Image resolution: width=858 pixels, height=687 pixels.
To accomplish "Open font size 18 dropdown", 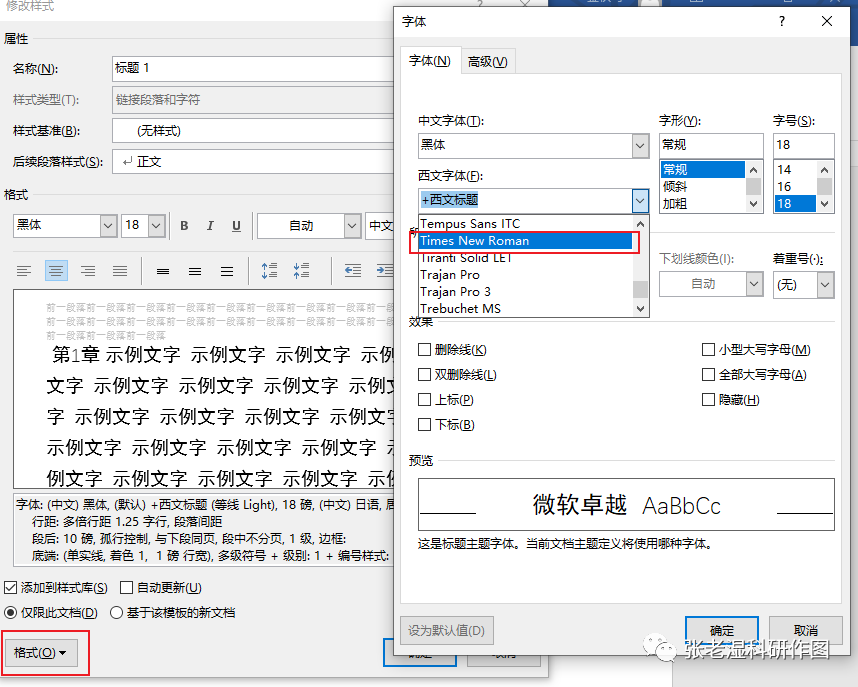I will tap(156, 226).
